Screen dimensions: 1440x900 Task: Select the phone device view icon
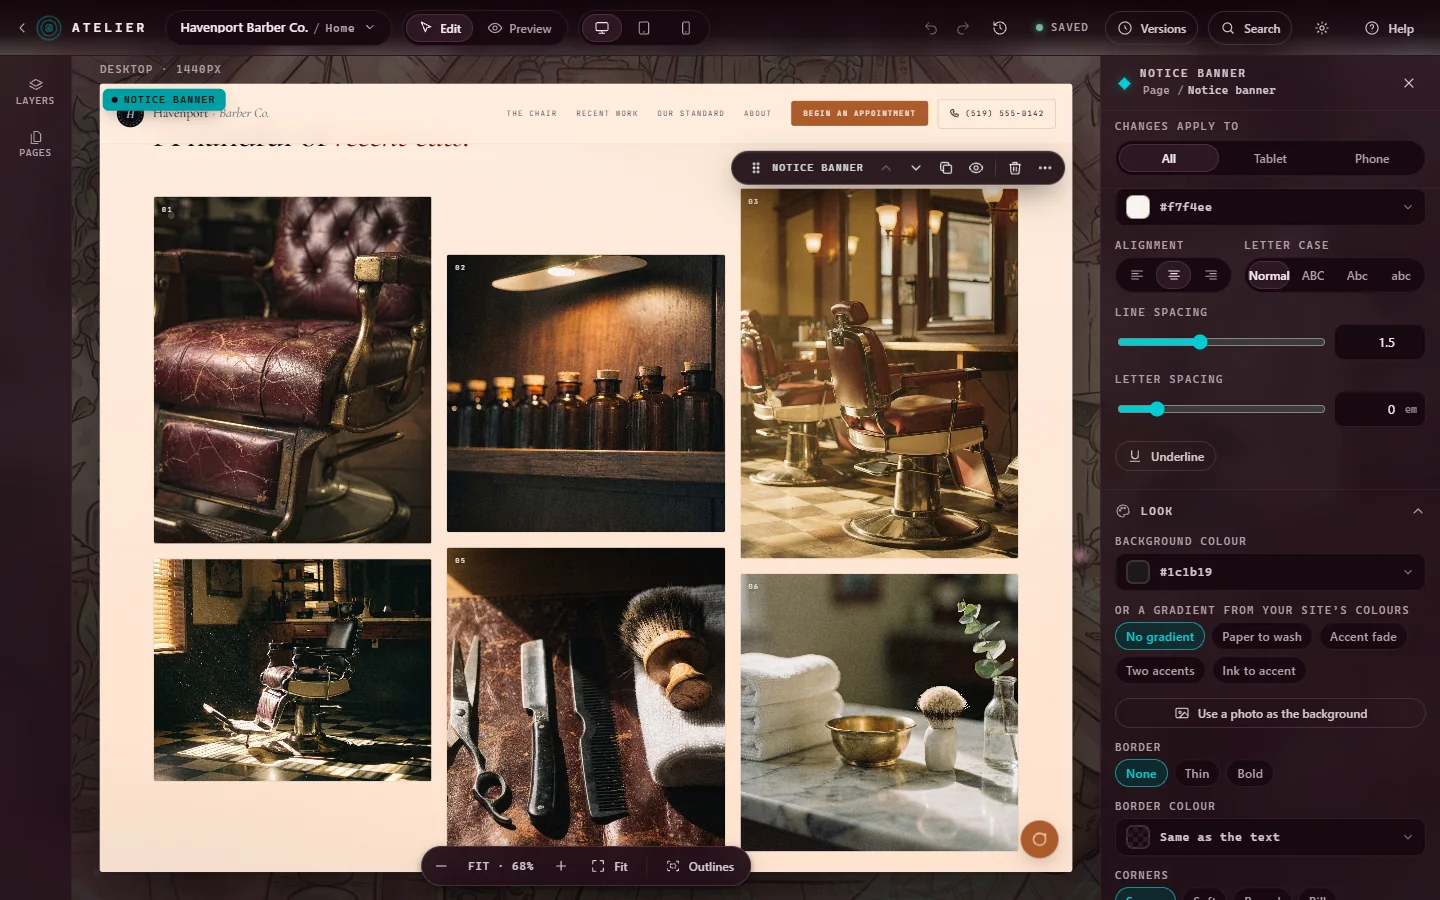[x=686, y=28]
